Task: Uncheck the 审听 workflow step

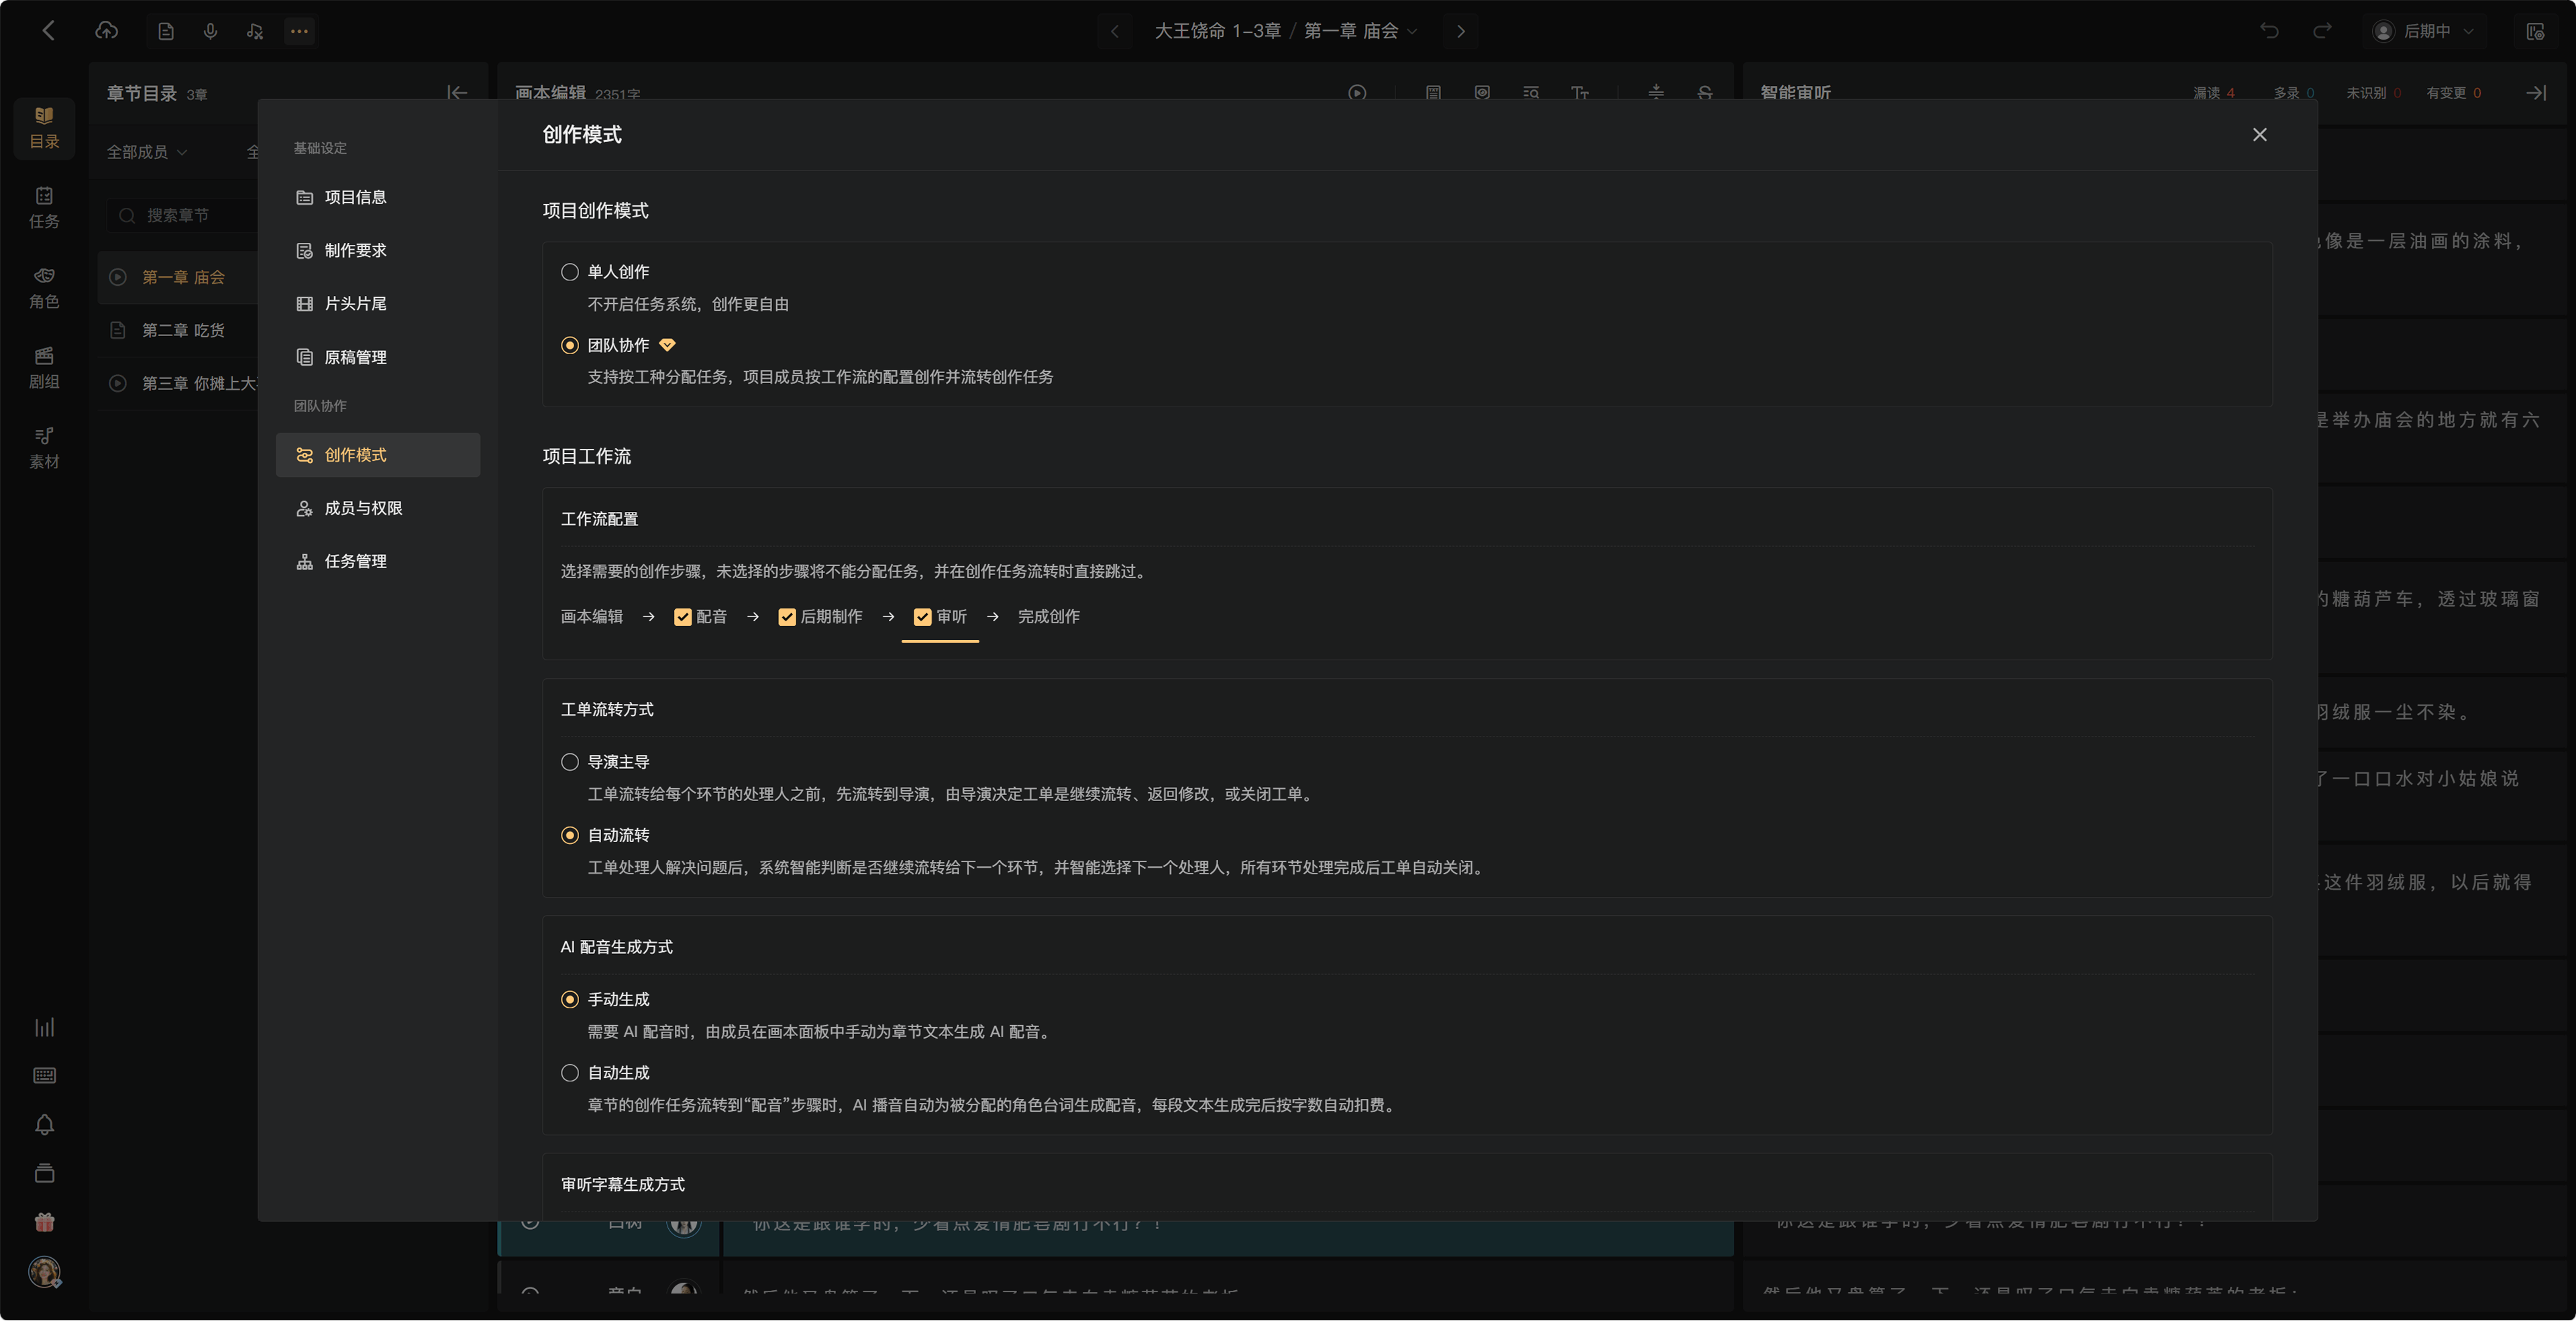Action: pyautogui.click(x=923, y=617)
